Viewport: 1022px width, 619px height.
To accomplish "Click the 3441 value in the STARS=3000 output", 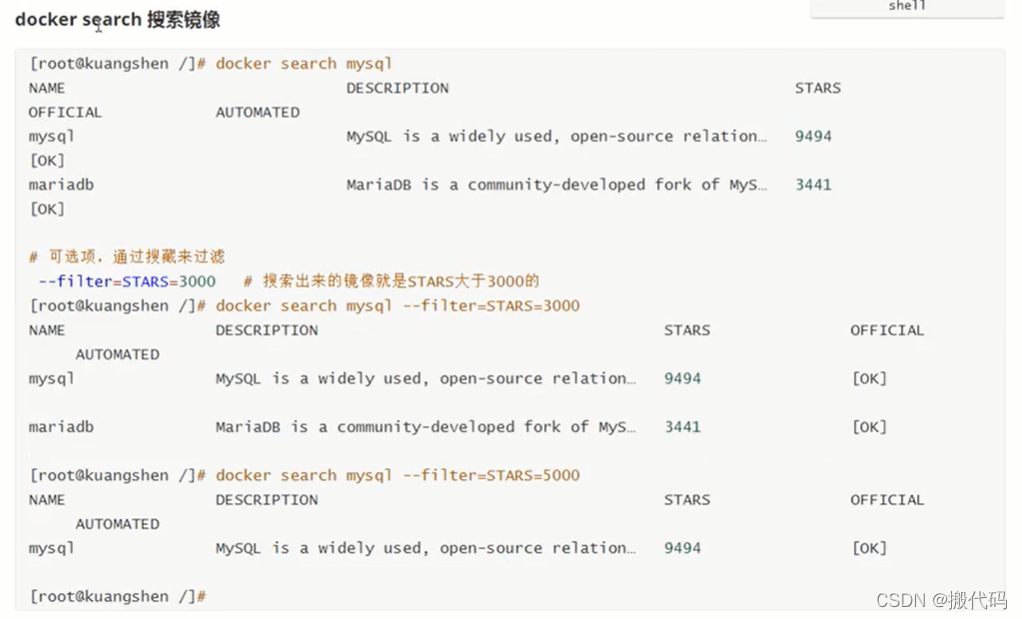I will [x=682, y=427].
